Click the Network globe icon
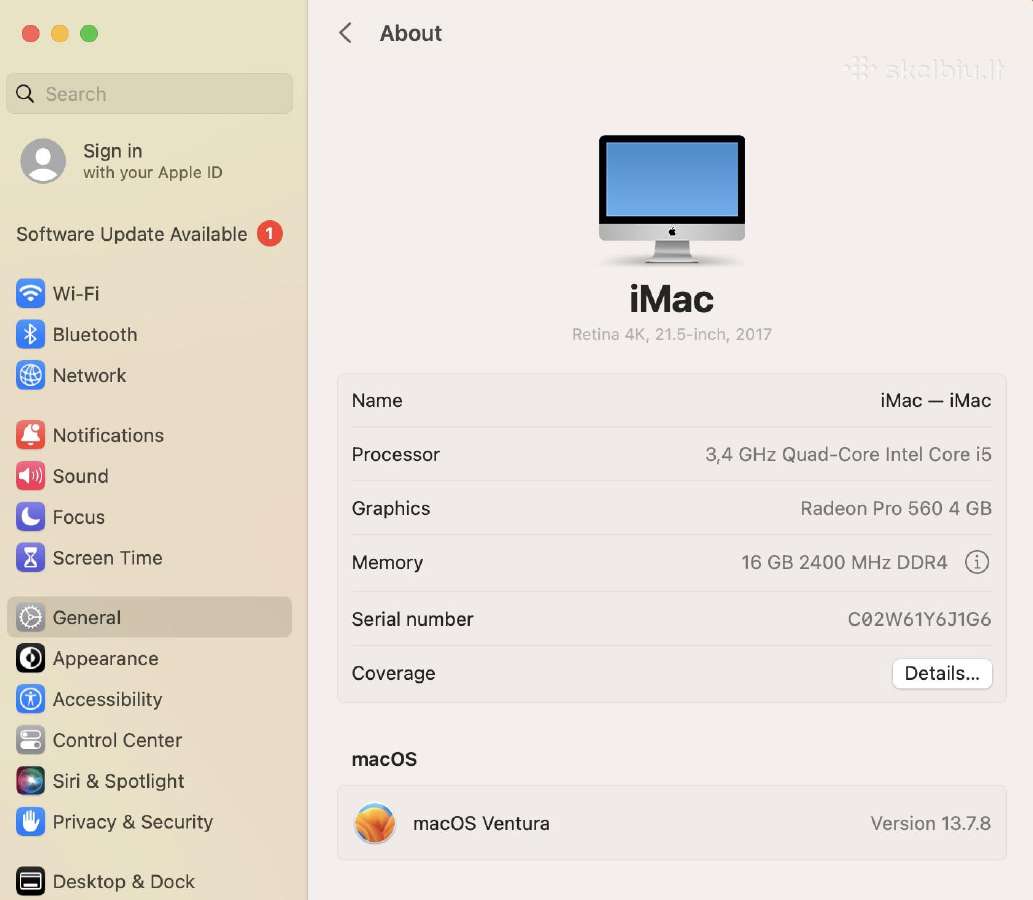This screenshot has height=900, width=1033. click(30, 375)
